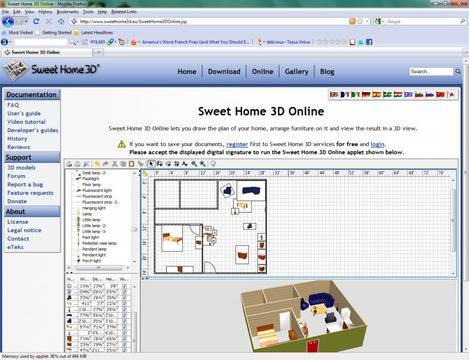The height and width of the screenshot is (360, 469).
Task: Click the Cut scissors icon in applet toolbar
Action: [x=114, y=164]
